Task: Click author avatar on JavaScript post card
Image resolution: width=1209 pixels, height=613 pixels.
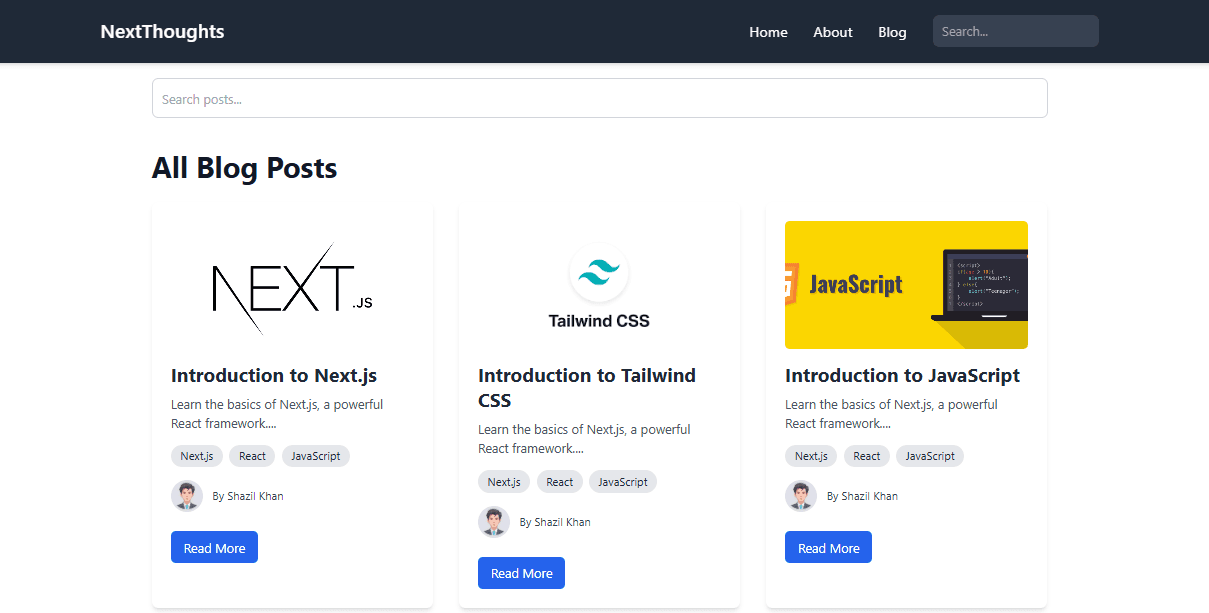Action: pos(801,496)
